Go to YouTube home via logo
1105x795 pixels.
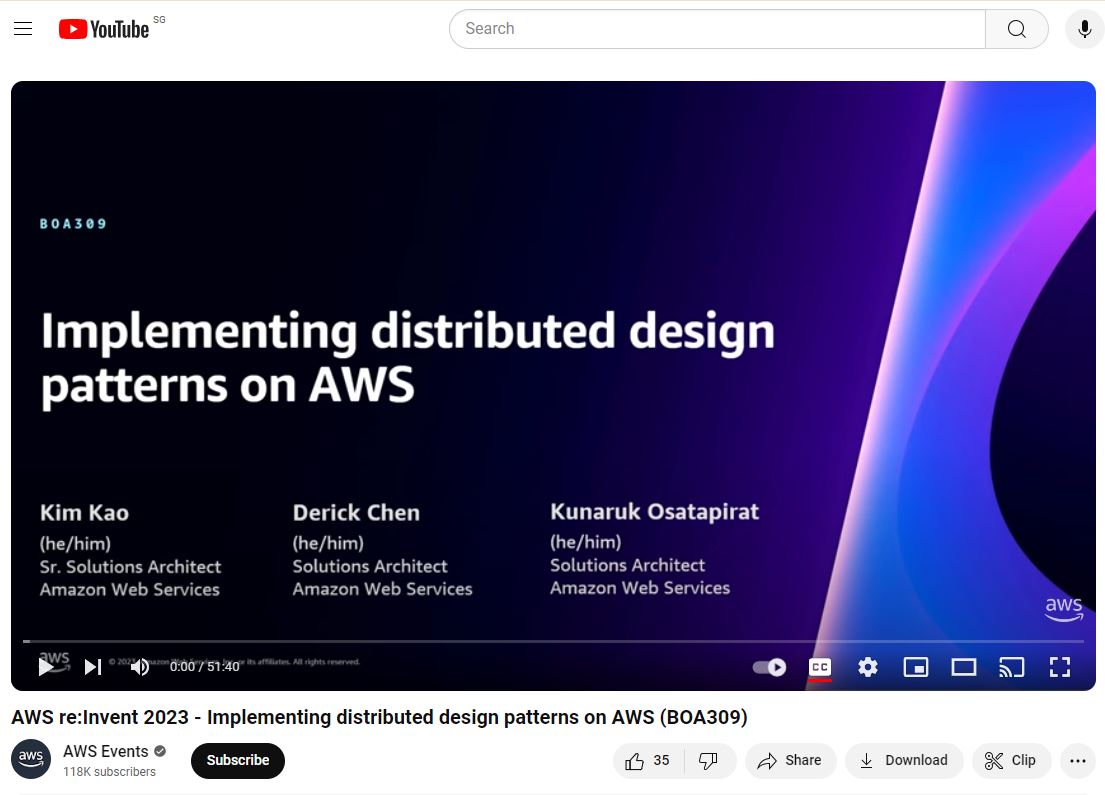pyautogui.click(x=104, y=29)
